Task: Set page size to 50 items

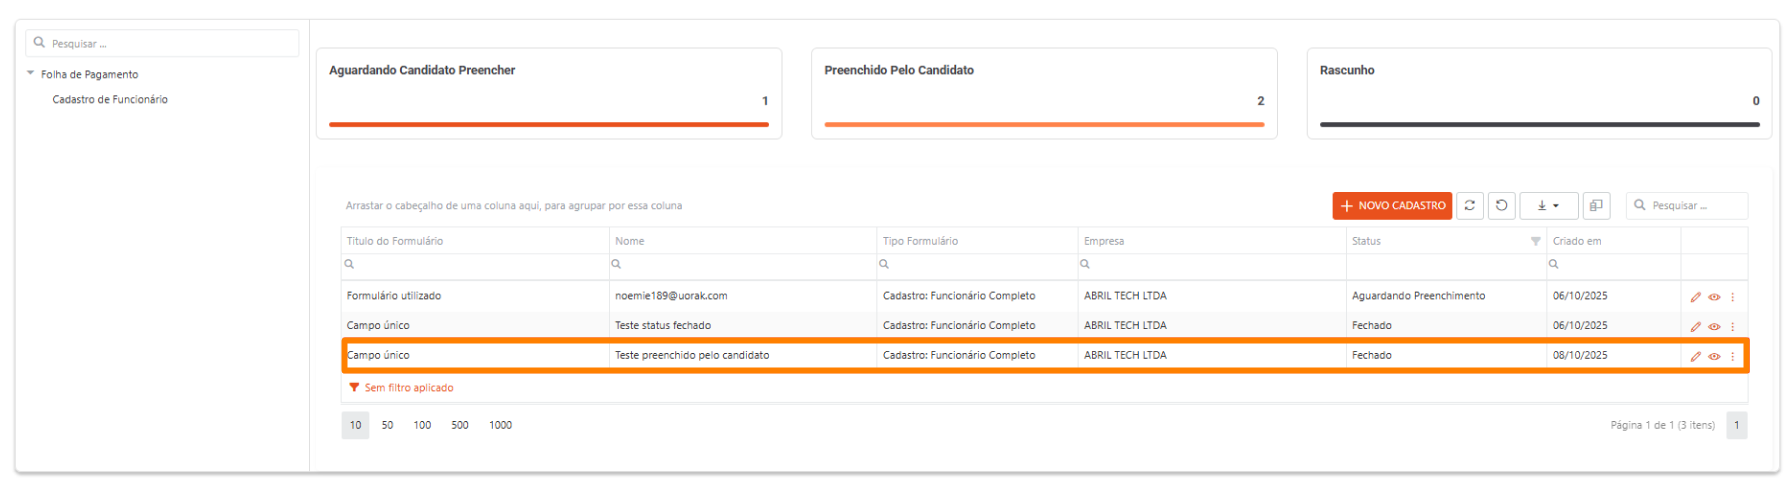Action: (387, 426)
